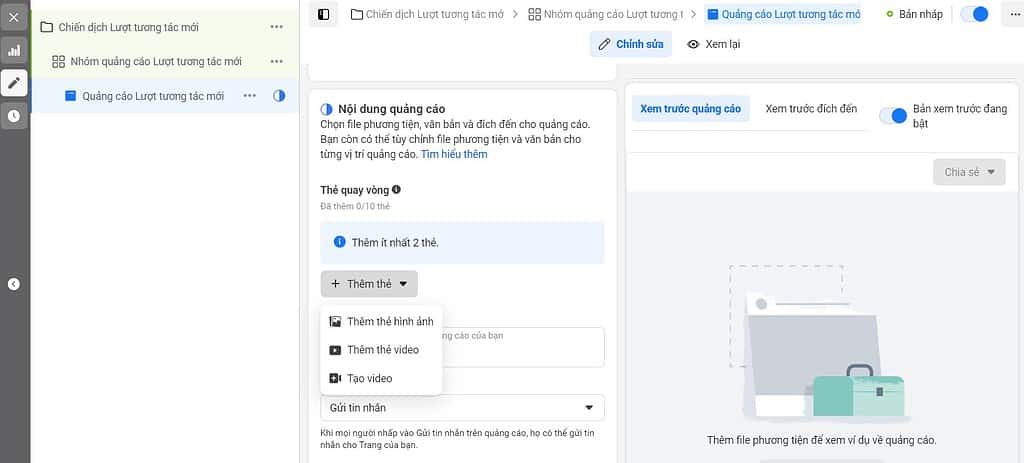The height and width of the screenshot is (463, 1024).
Task: Open the clock history icon
Action: 14,116
